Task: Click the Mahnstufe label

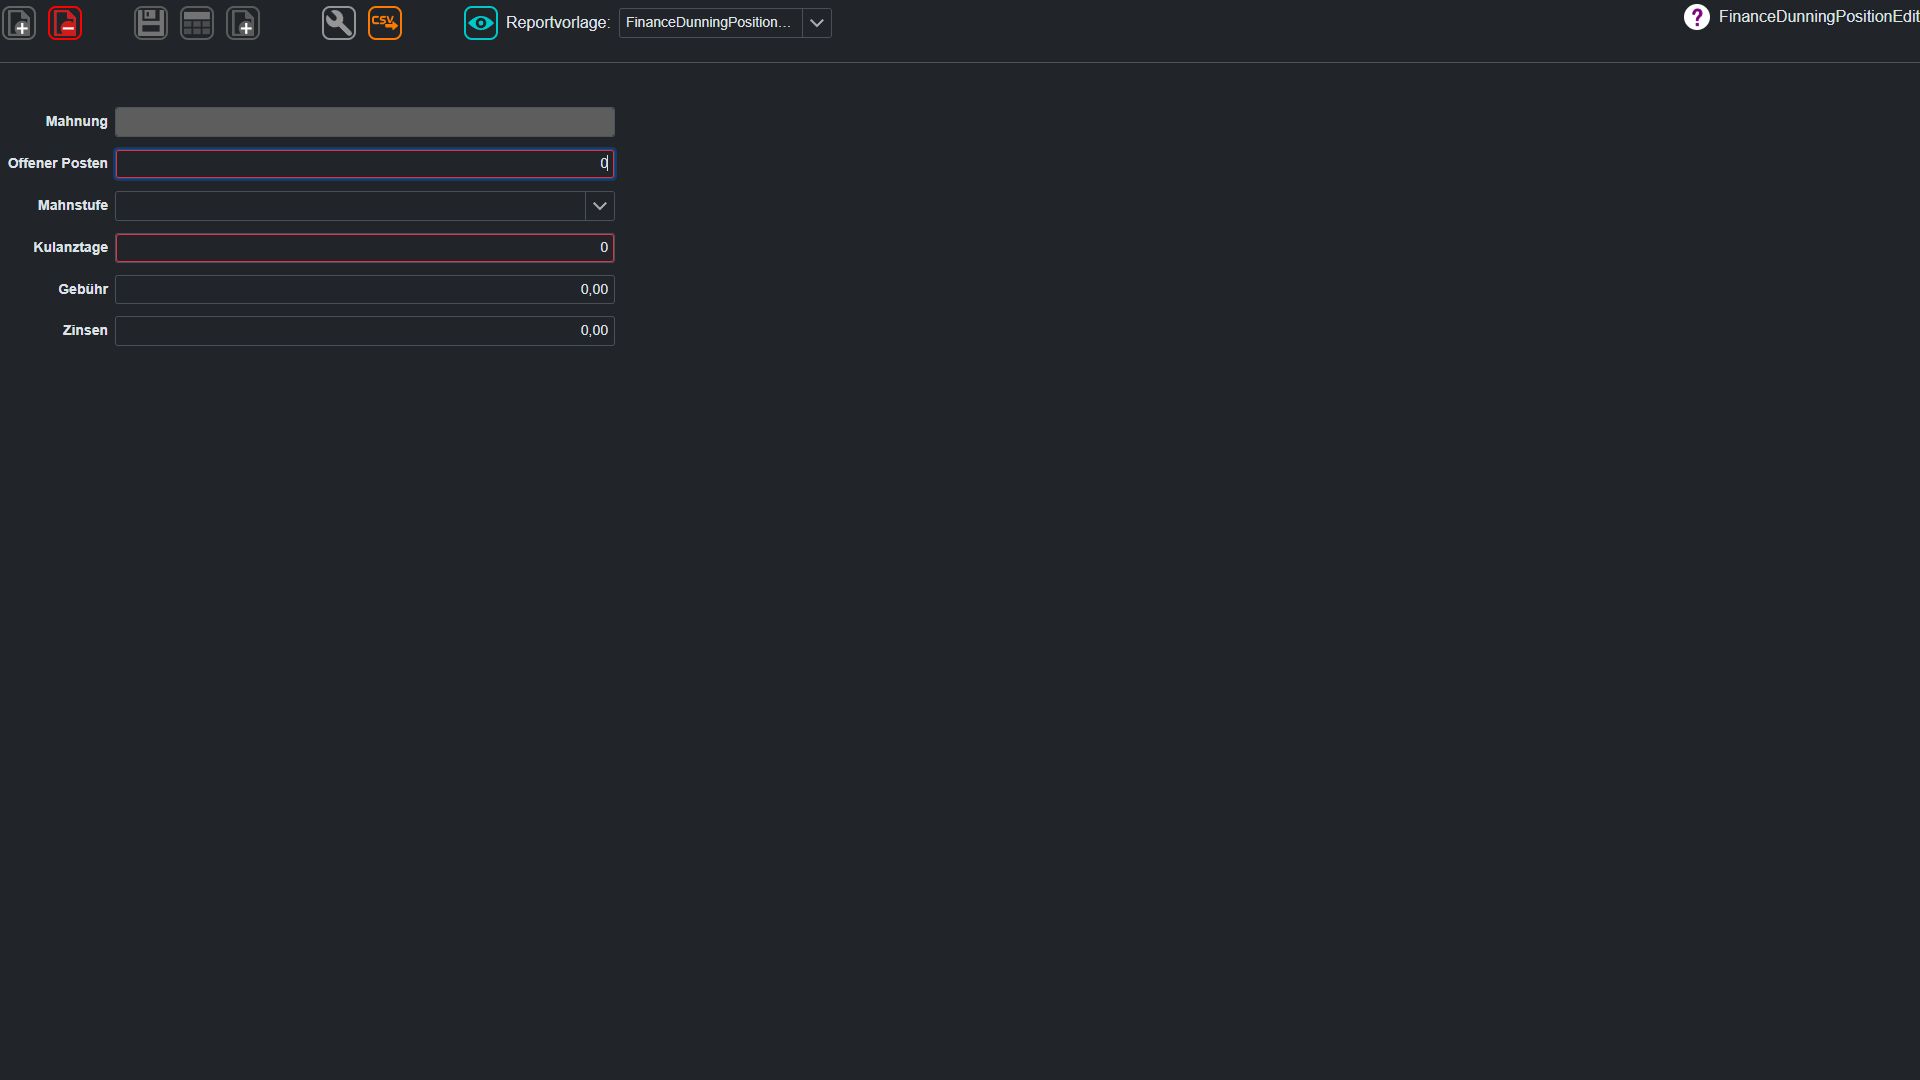Action: pyautogui.click(x=73, y=206)
